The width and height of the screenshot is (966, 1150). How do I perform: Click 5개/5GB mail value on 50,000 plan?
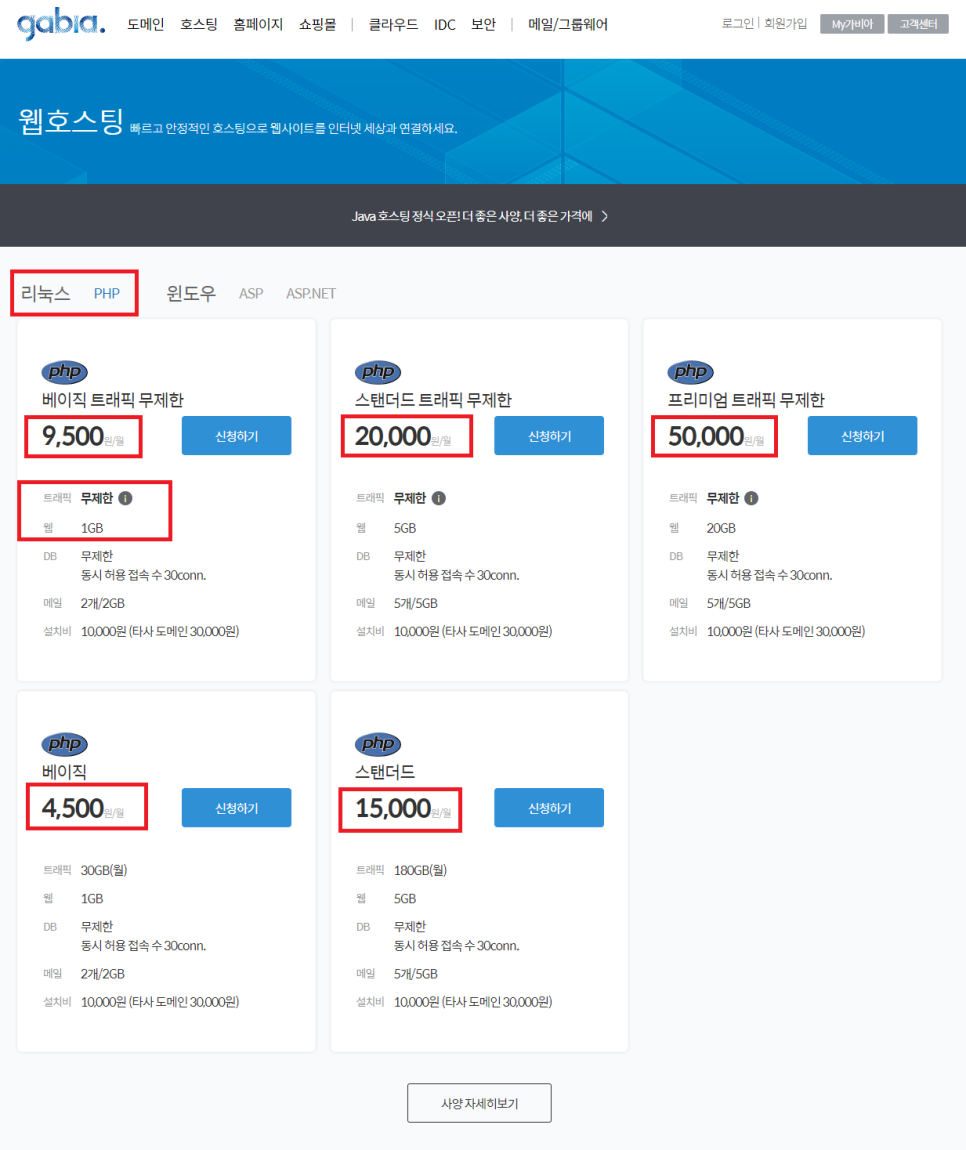(728, 604)
